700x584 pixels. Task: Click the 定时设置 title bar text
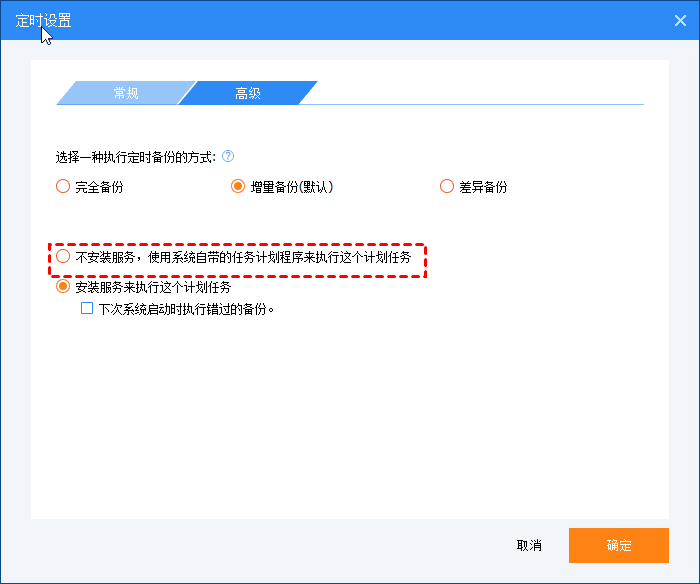[44, 20]
